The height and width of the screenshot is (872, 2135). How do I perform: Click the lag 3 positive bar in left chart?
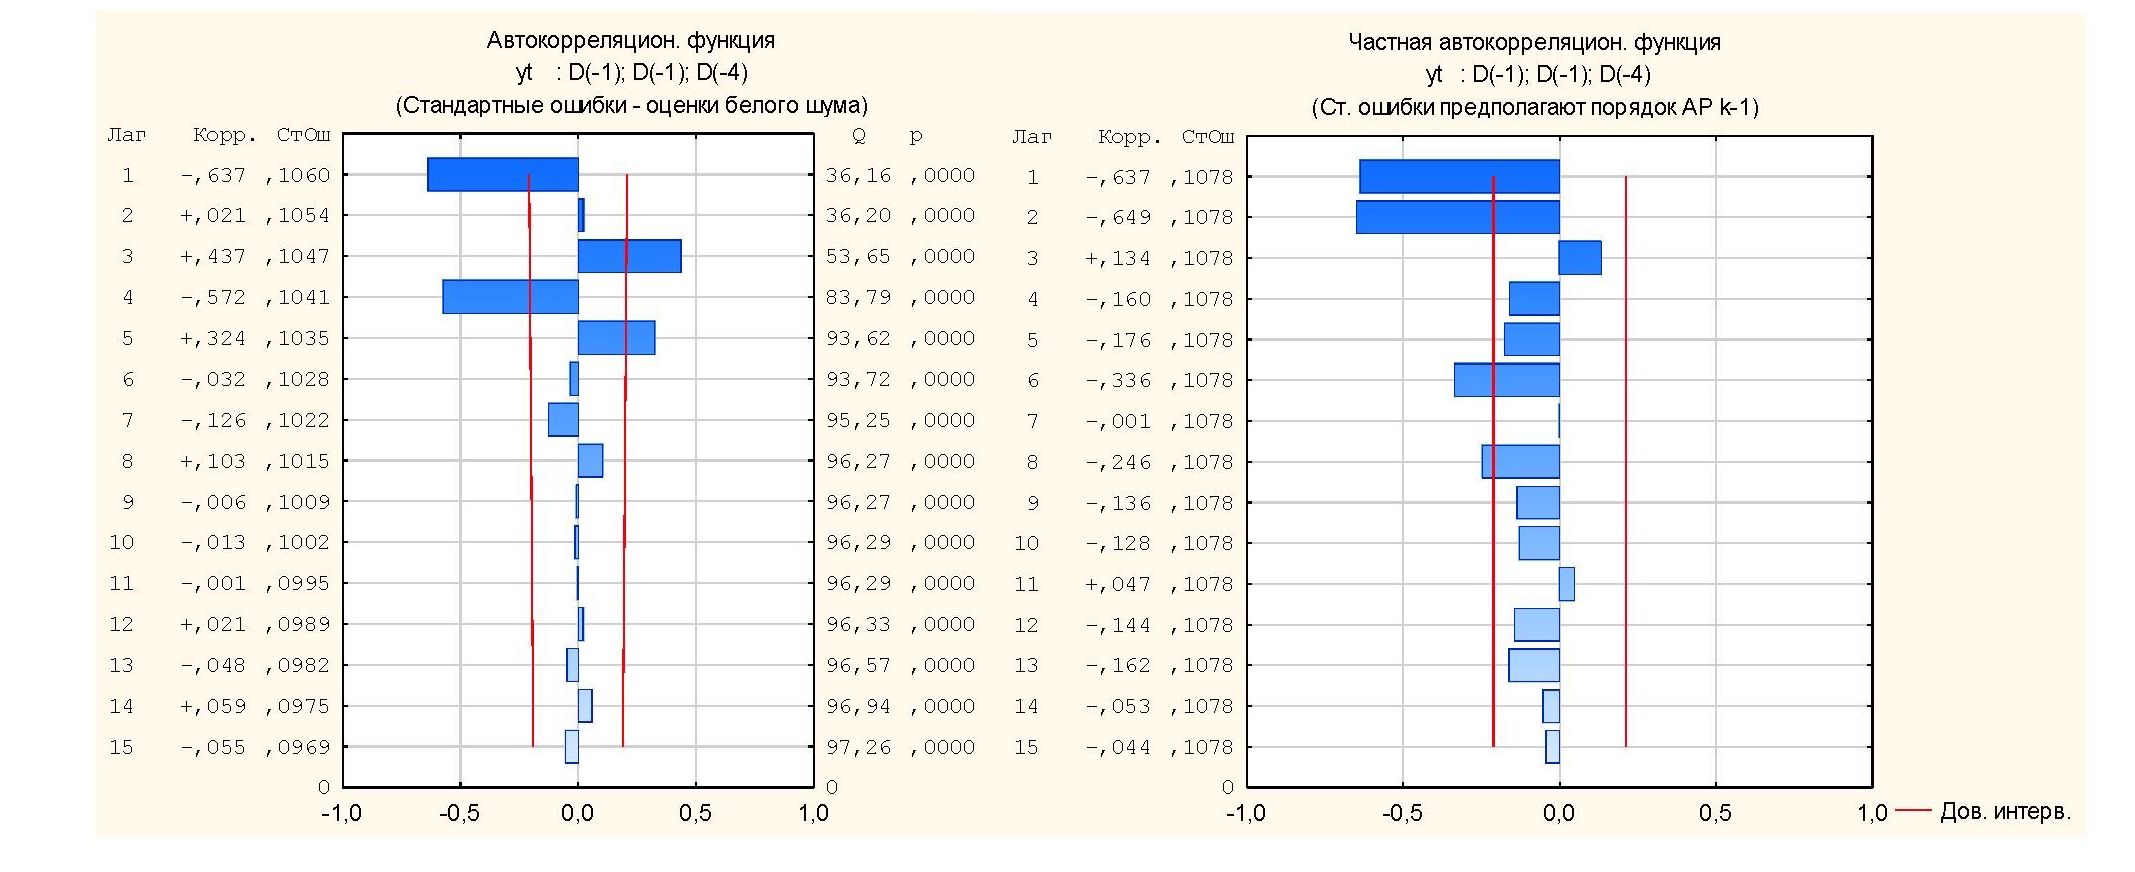pos(629,256)
